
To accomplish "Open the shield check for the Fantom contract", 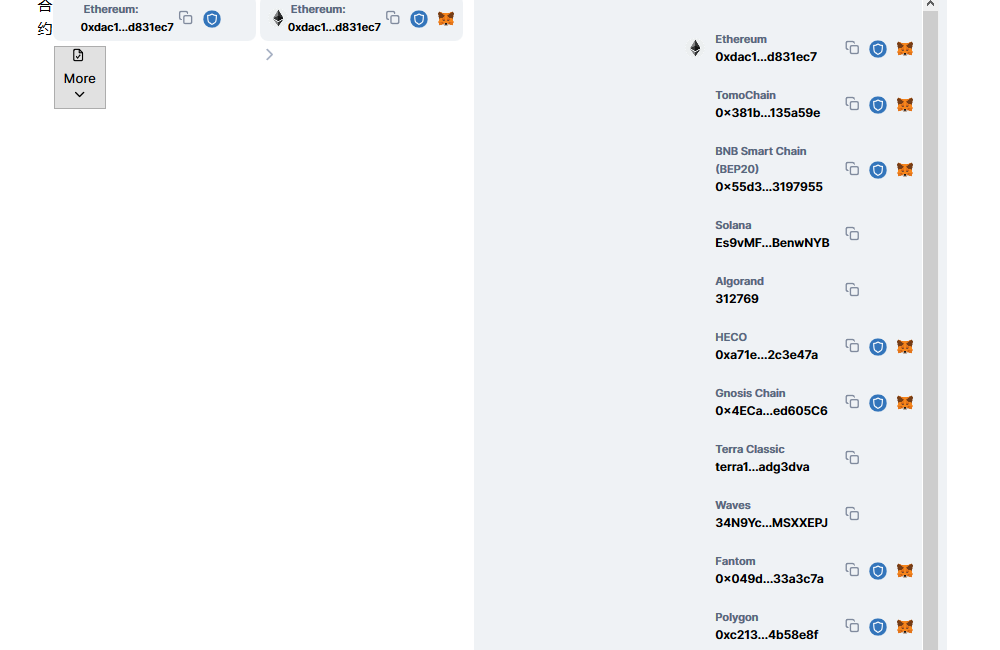I will [878, 571].
